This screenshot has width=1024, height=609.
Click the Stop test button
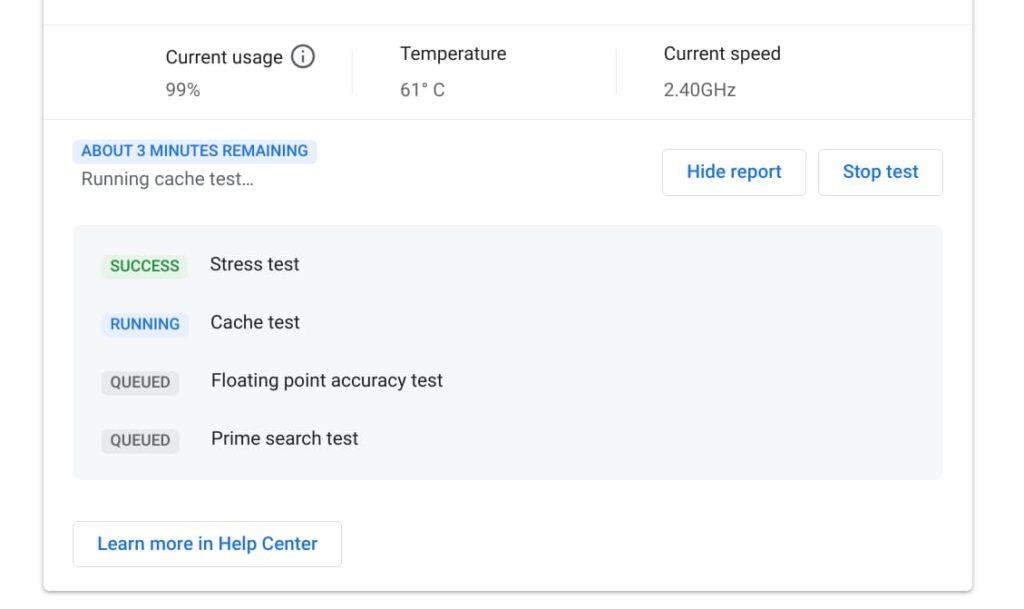[x=880, y=172]
